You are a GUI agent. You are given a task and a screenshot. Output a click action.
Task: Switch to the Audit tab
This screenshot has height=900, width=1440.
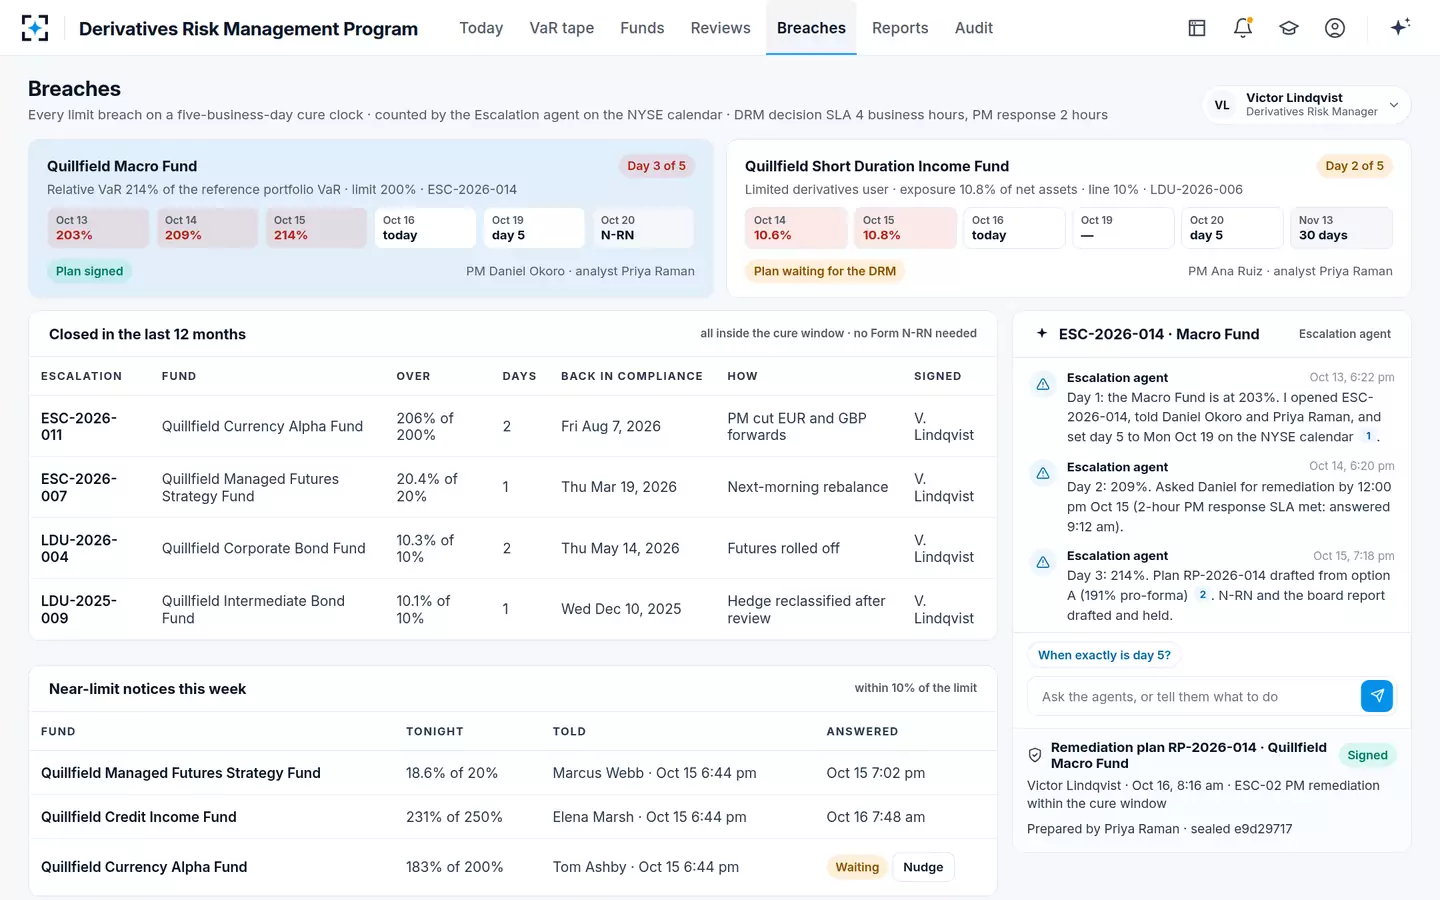coord(974,28)
